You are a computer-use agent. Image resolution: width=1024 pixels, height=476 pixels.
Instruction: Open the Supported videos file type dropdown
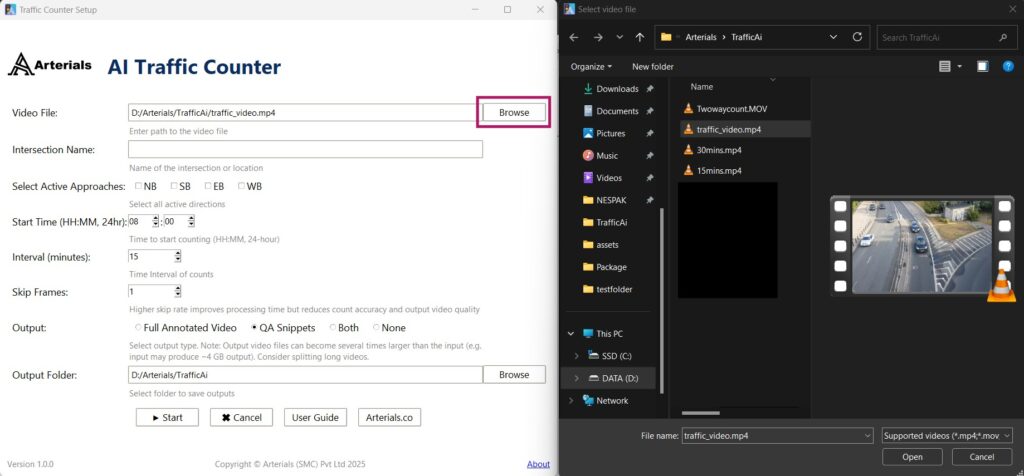pyautogui.click(x=946, y=435)
